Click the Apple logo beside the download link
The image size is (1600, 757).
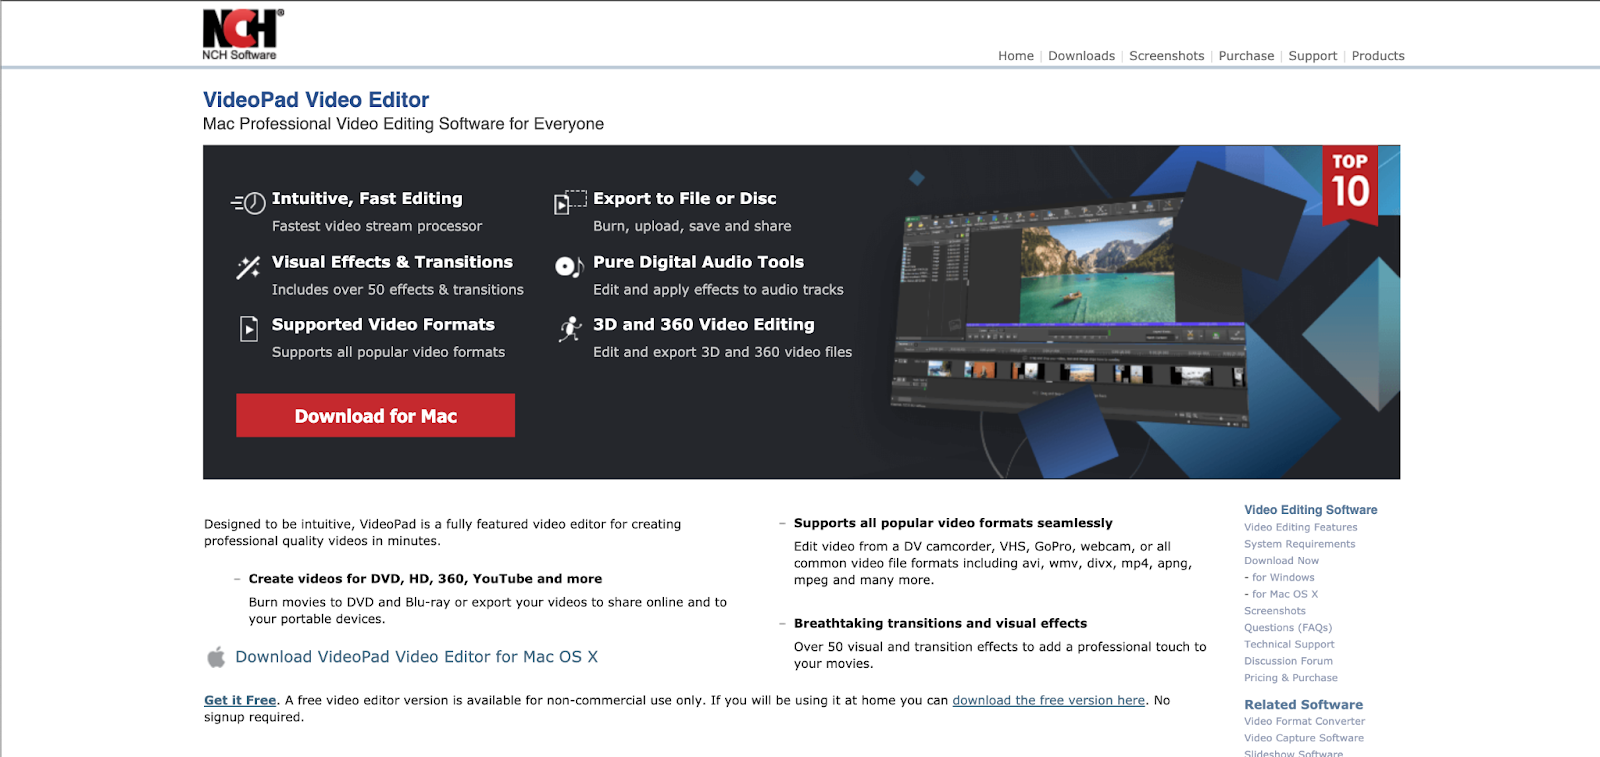click(216, 657)
